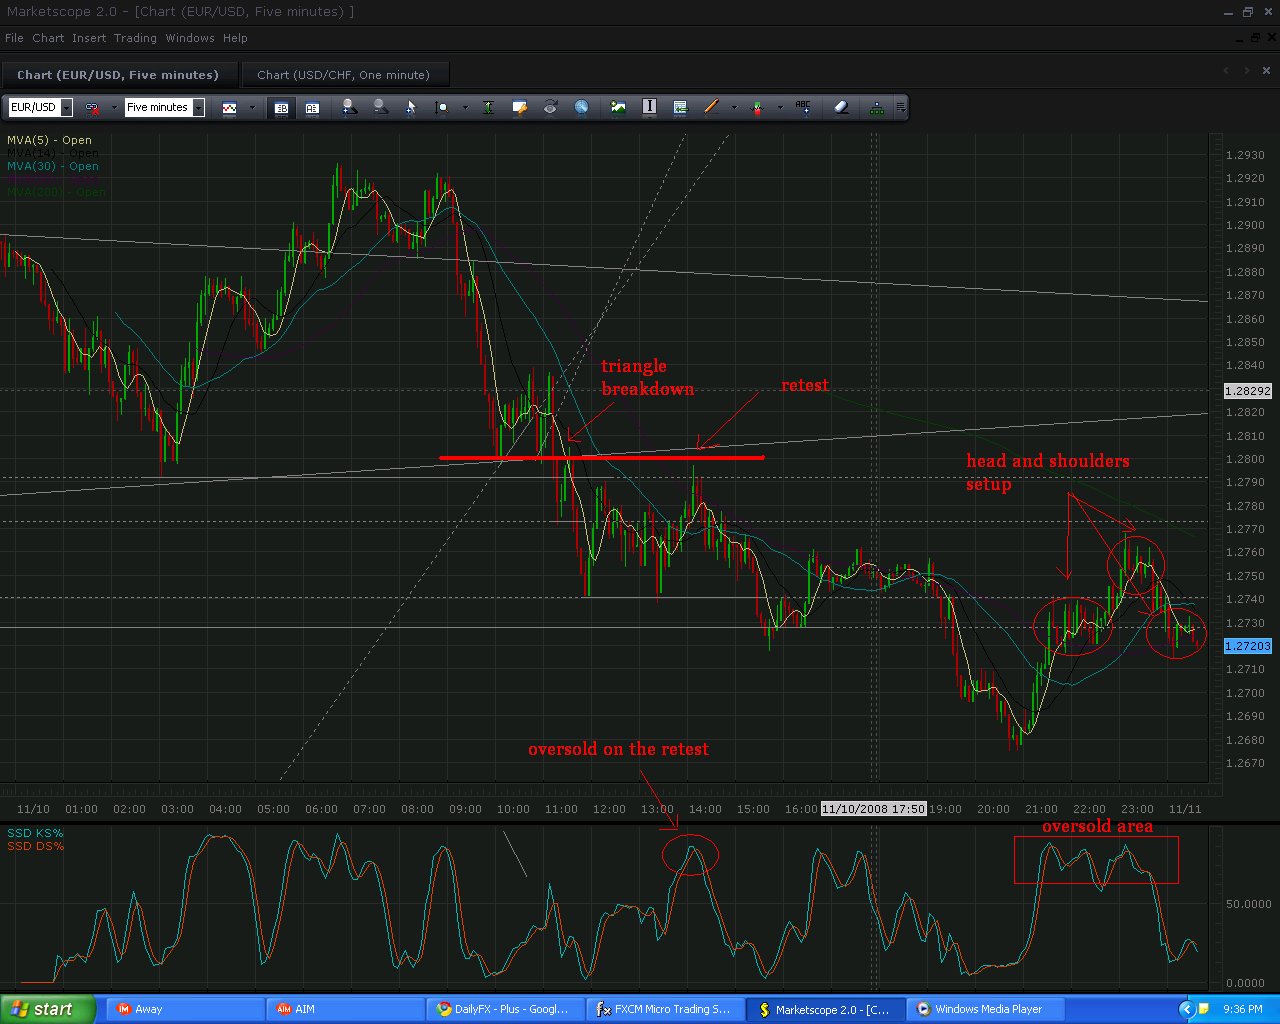Click the green vertical scale icon
The image size is (1280, 1024).
point(488,107)
